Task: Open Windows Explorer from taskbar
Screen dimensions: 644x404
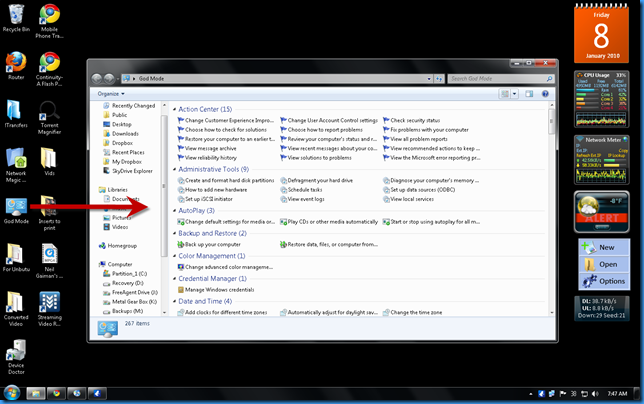Action: 36,393
